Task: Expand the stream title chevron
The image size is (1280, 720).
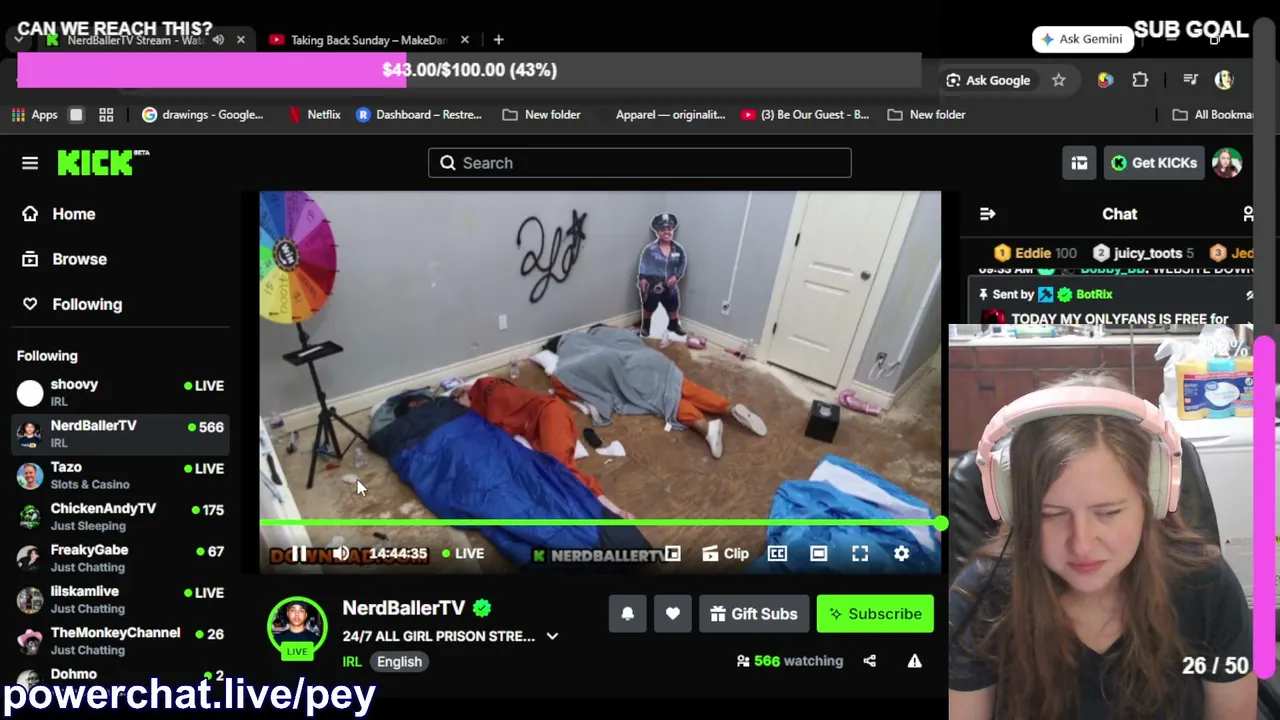Action: pyautogui.click(x=552, y=637)
